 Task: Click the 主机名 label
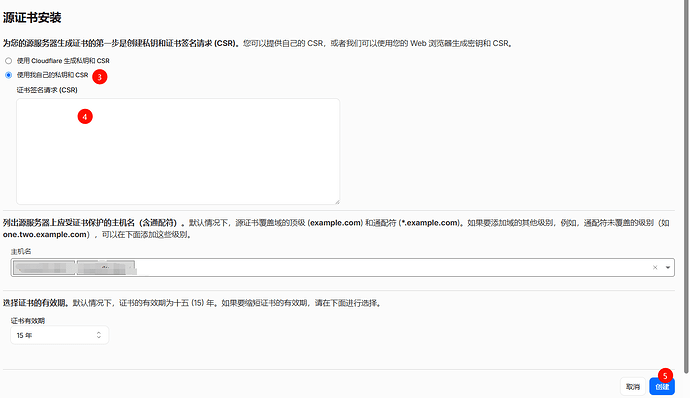click(21, 251)
